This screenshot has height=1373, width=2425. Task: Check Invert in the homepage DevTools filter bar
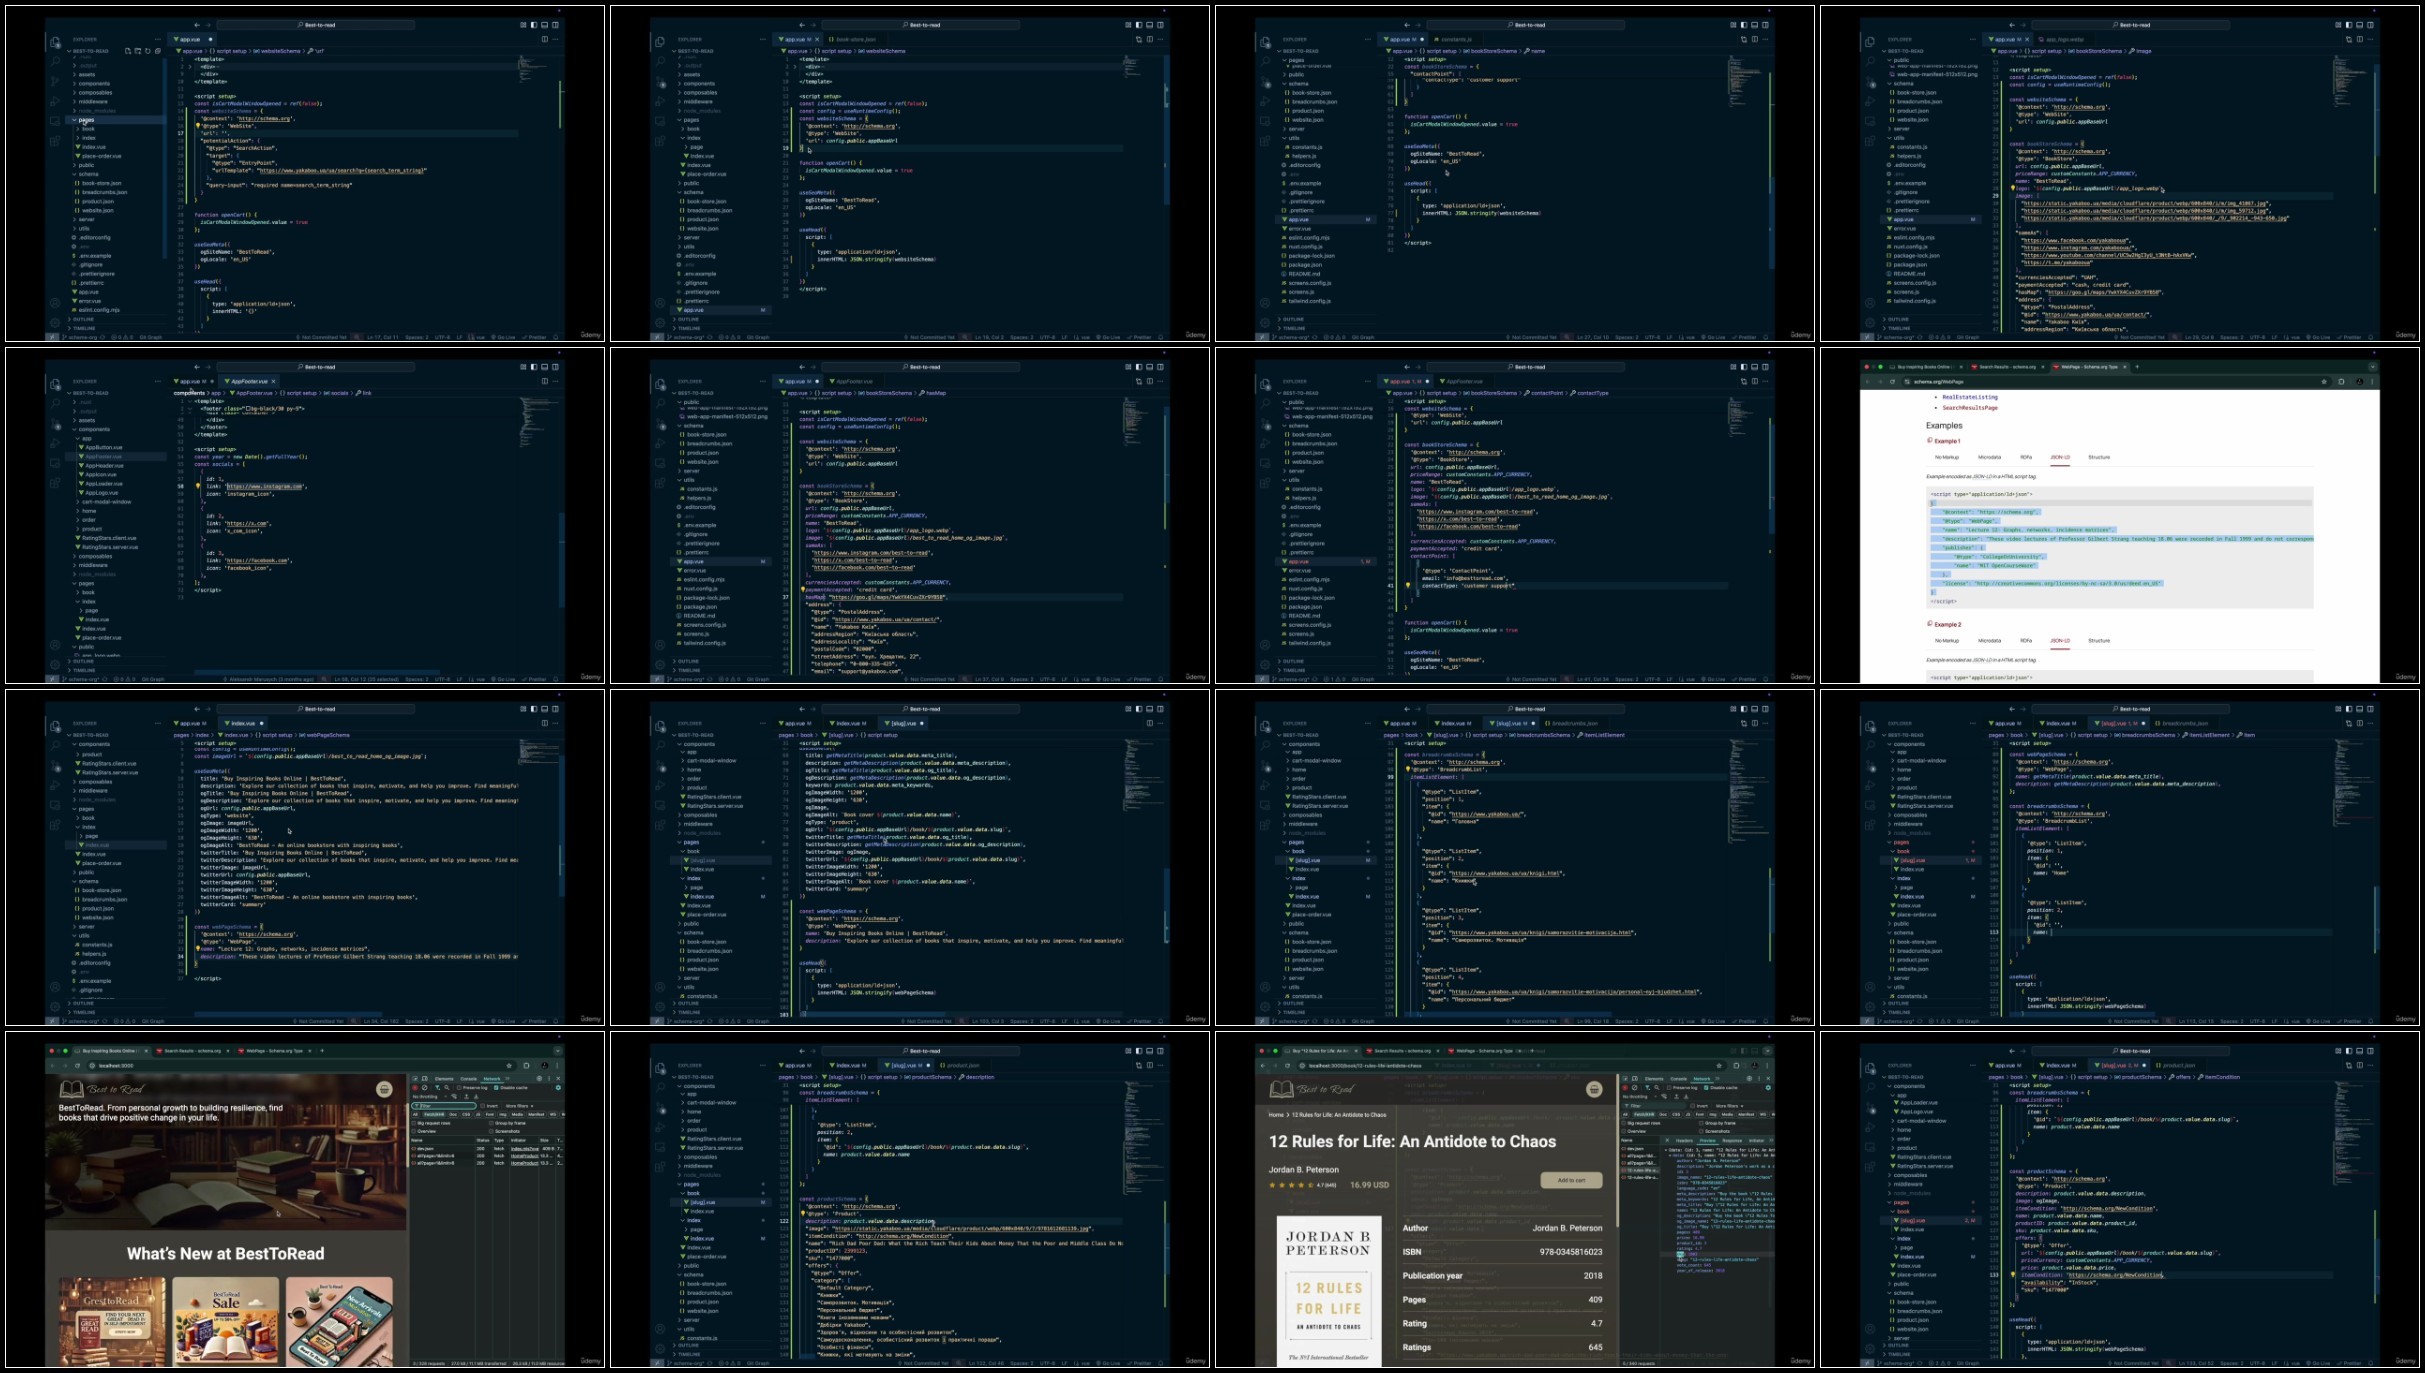click(482, 1106)
